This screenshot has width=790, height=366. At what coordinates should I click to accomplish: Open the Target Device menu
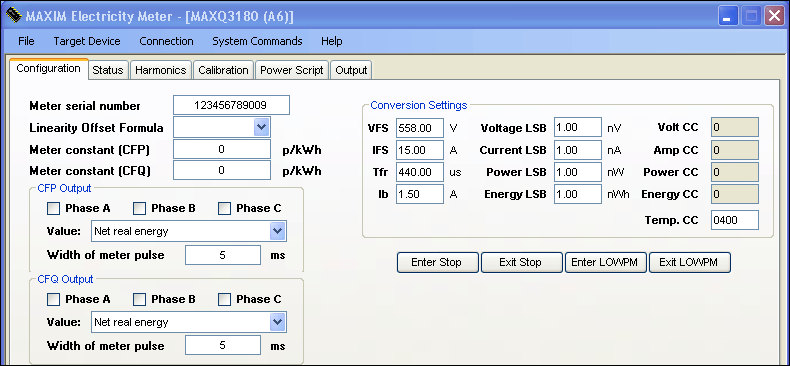point(87,41)
